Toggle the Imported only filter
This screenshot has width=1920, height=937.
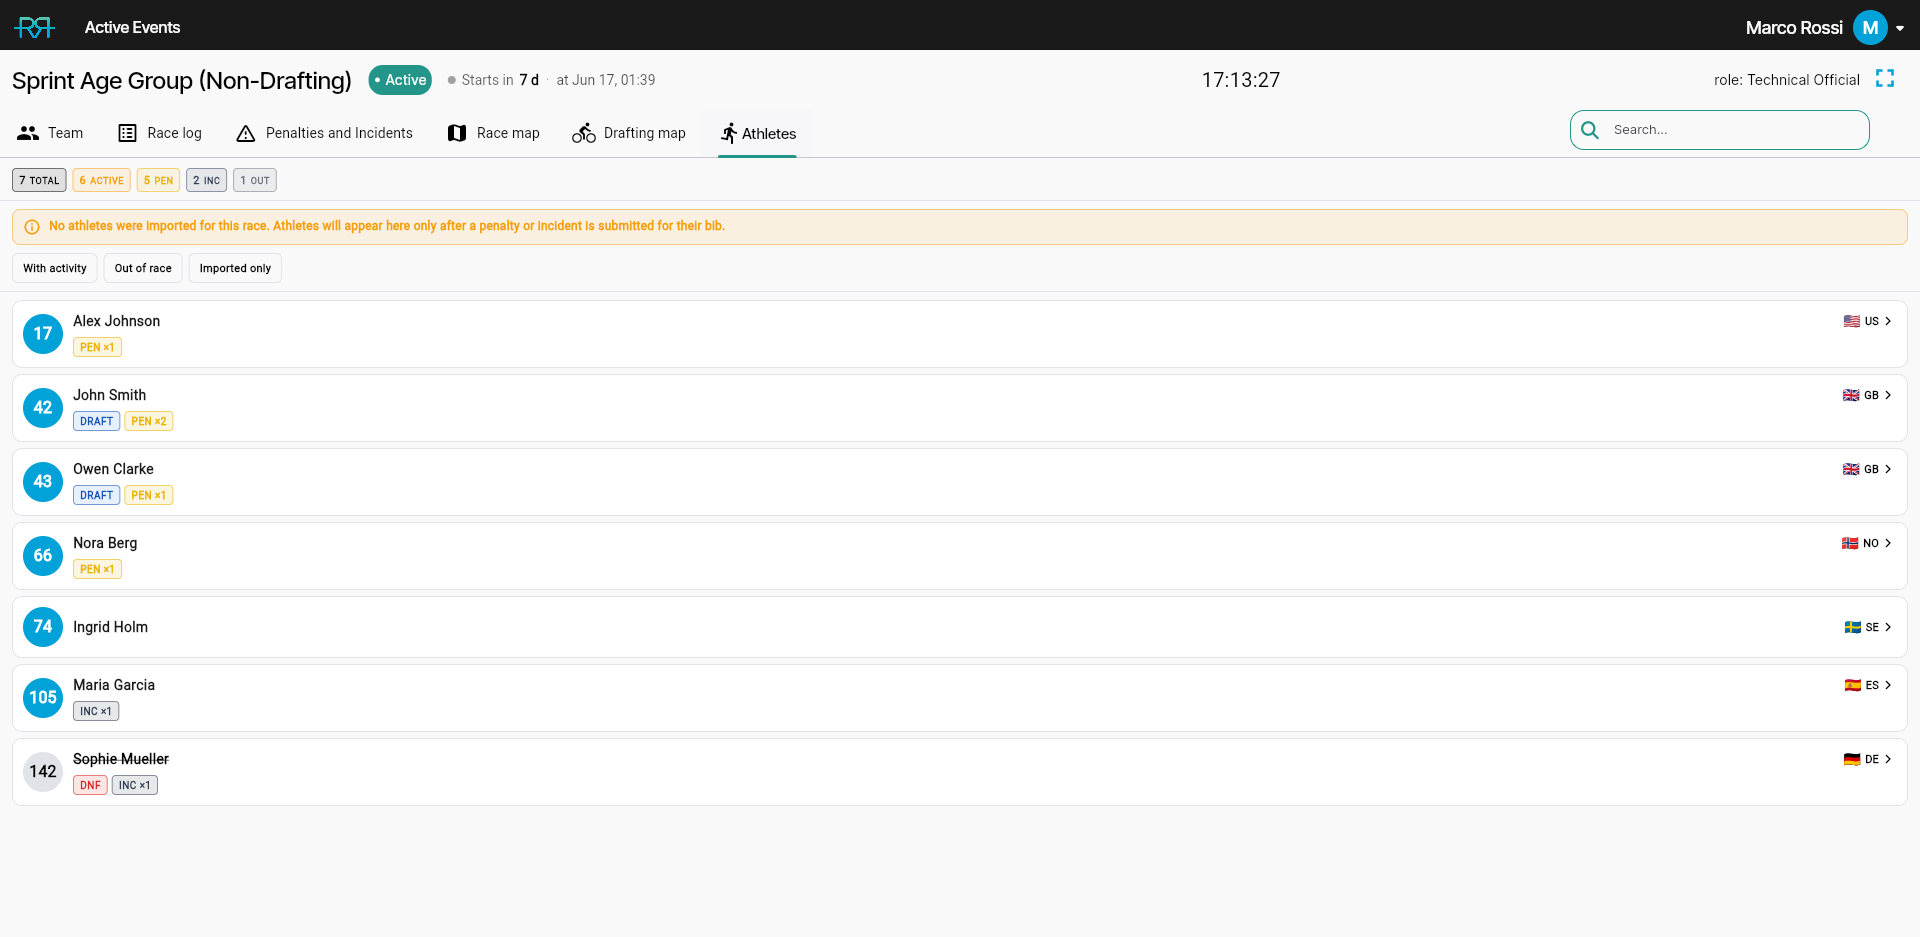click(235, 268)
